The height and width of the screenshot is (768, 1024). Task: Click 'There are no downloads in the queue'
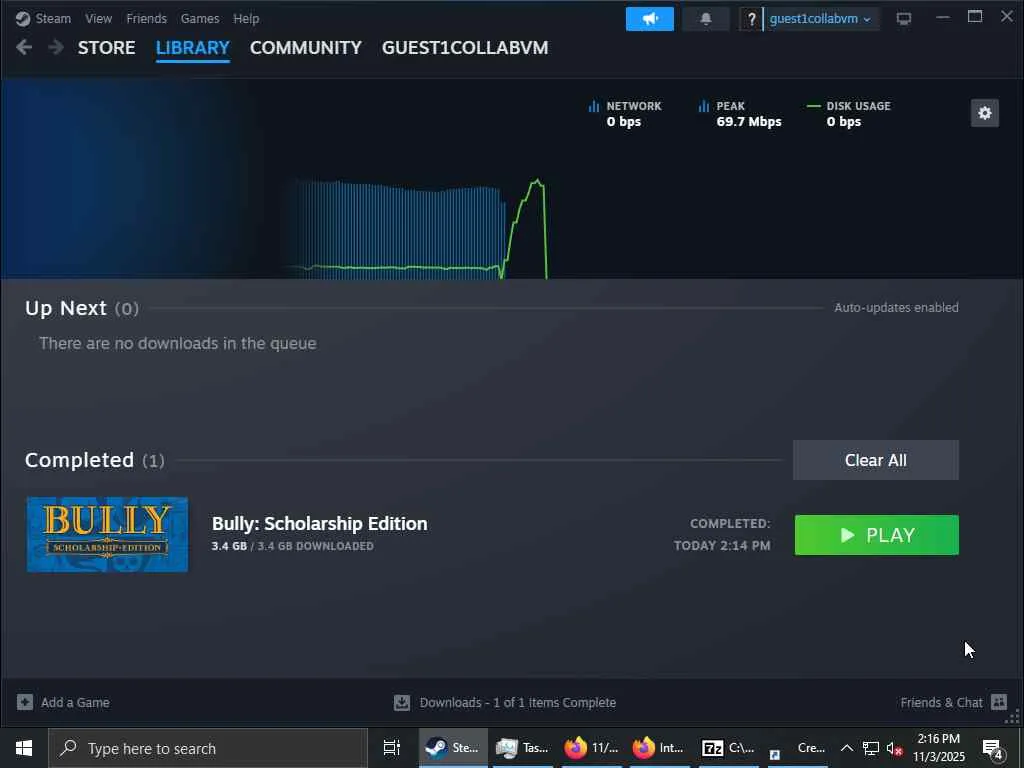point(178,344)
